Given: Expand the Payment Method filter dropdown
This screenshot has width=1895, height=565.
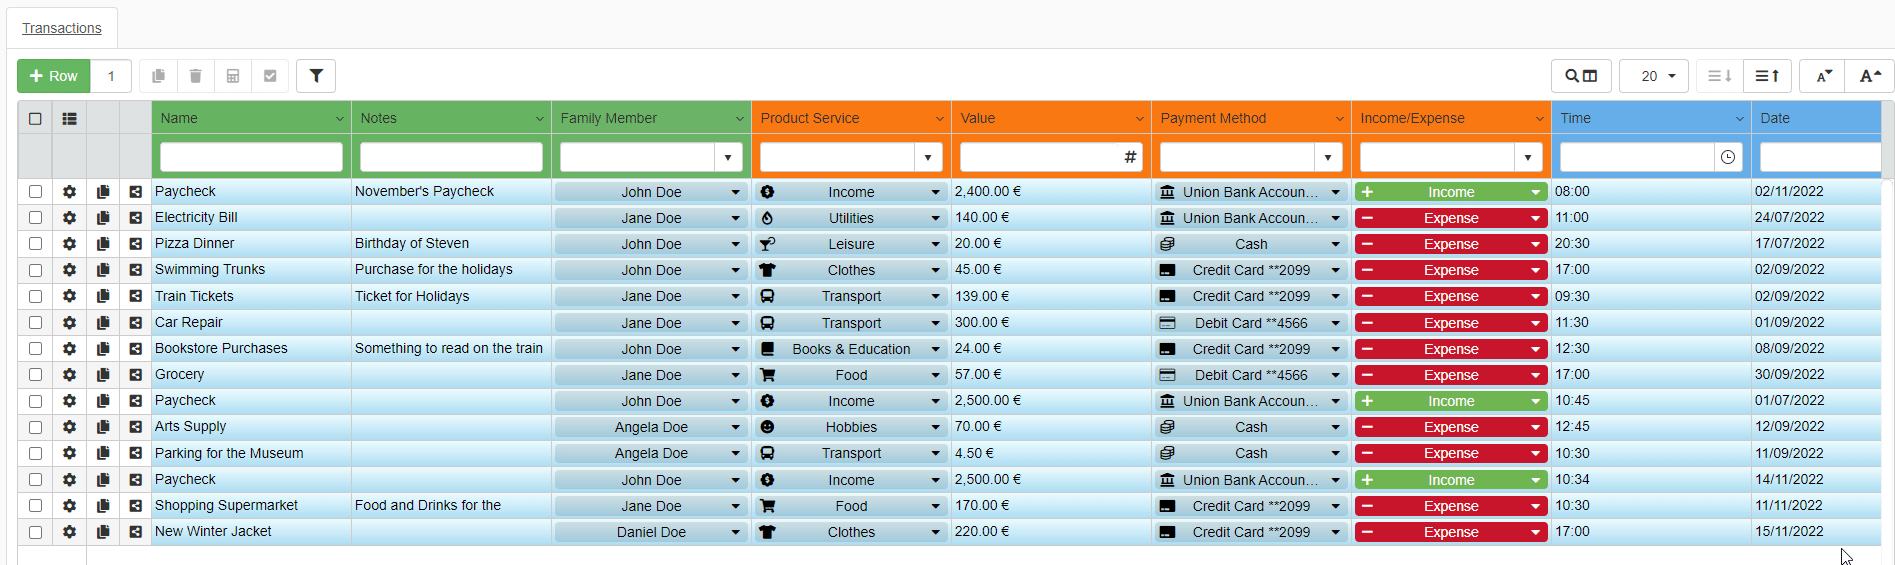Looking at the screenshot, I should 1327,157.
